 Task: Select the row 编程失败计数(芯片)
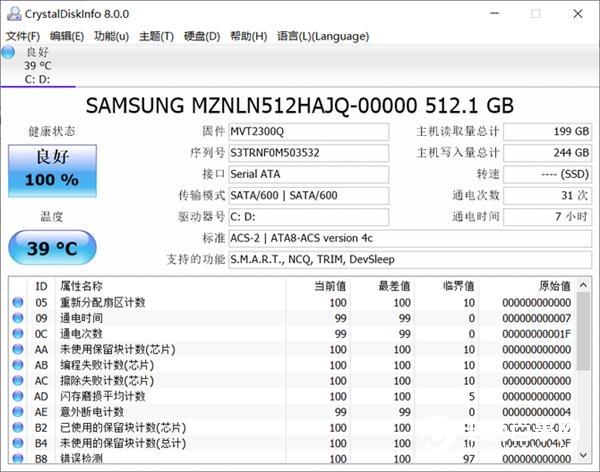293,365
